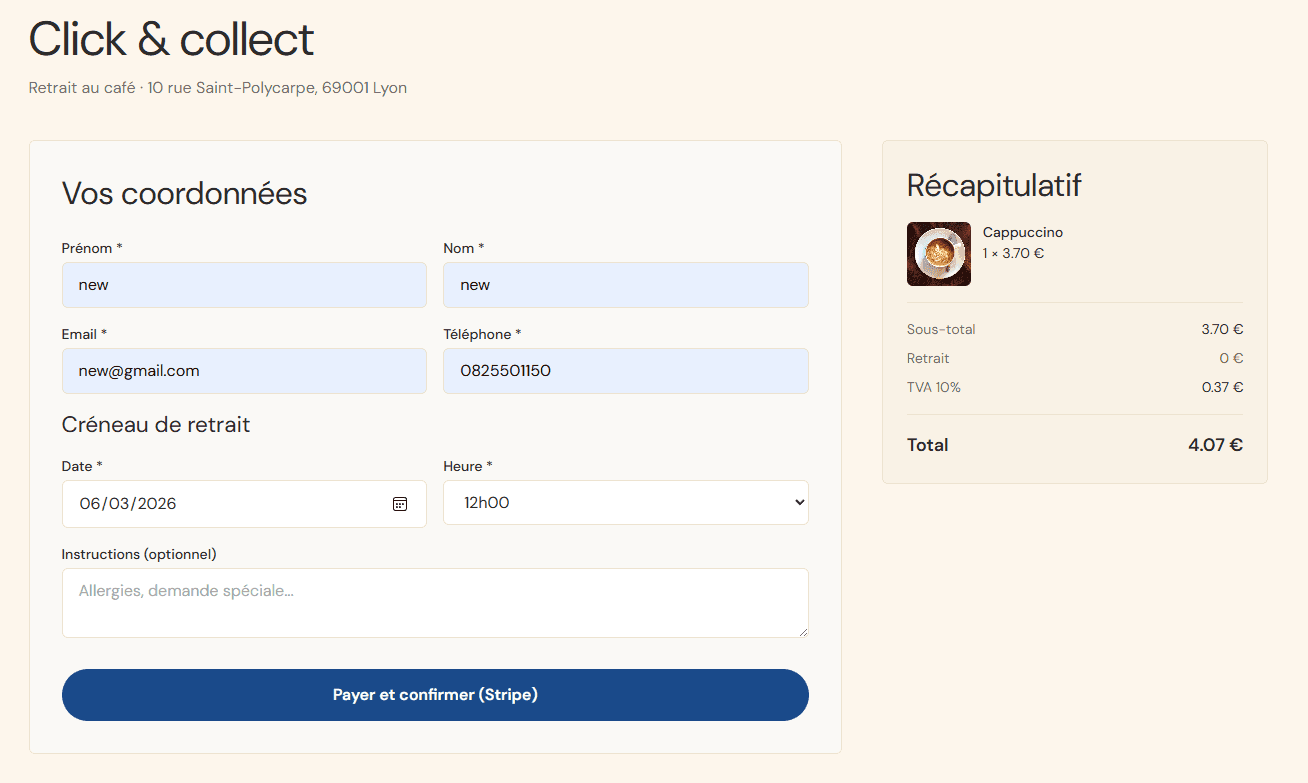1308x783 pixels.
Task: Click the Click & collect page heading
Action: (x=171, y=40)
